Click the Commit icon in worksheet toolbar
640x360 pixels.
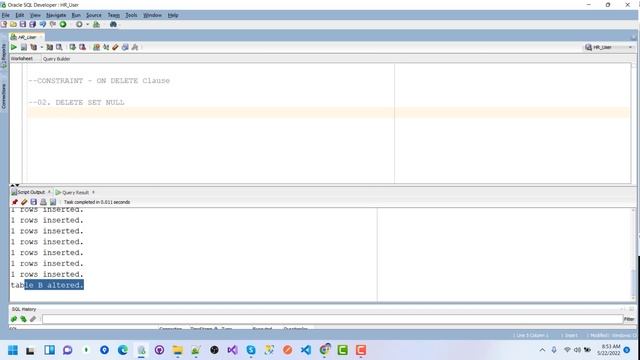pos(73,47)
